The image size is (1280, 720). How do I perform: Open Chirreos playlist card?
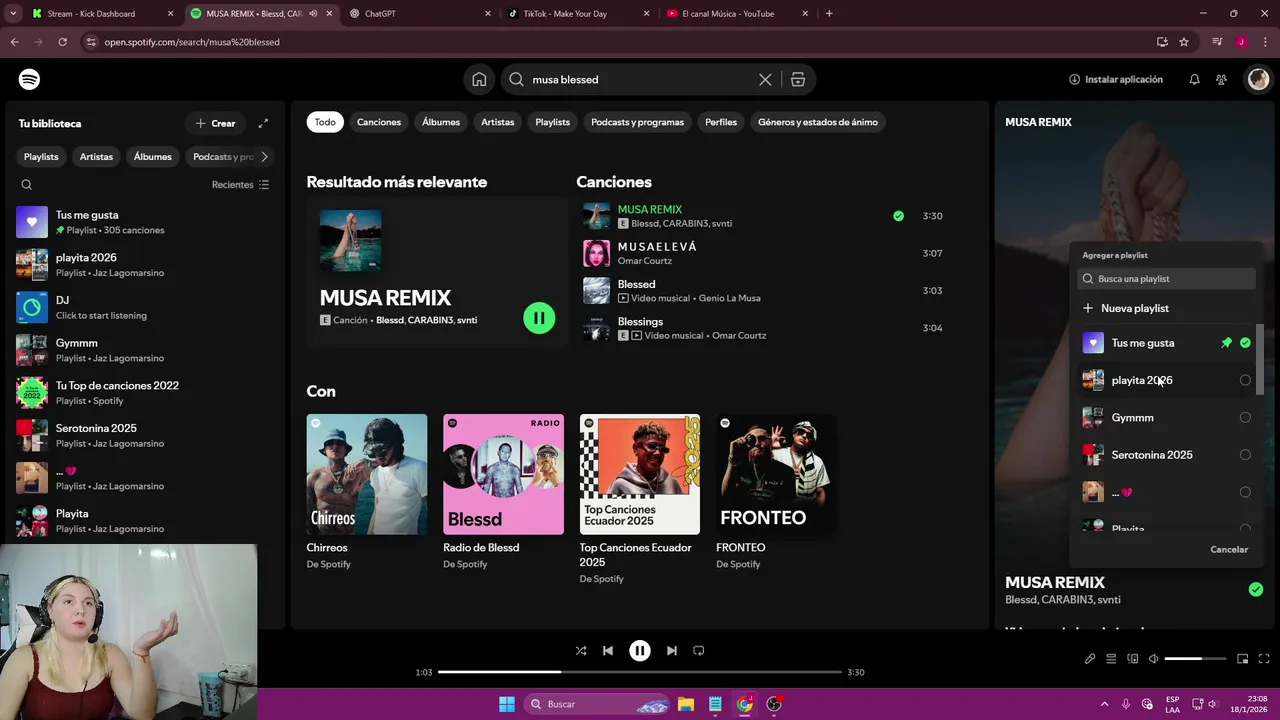click(367, 491)
